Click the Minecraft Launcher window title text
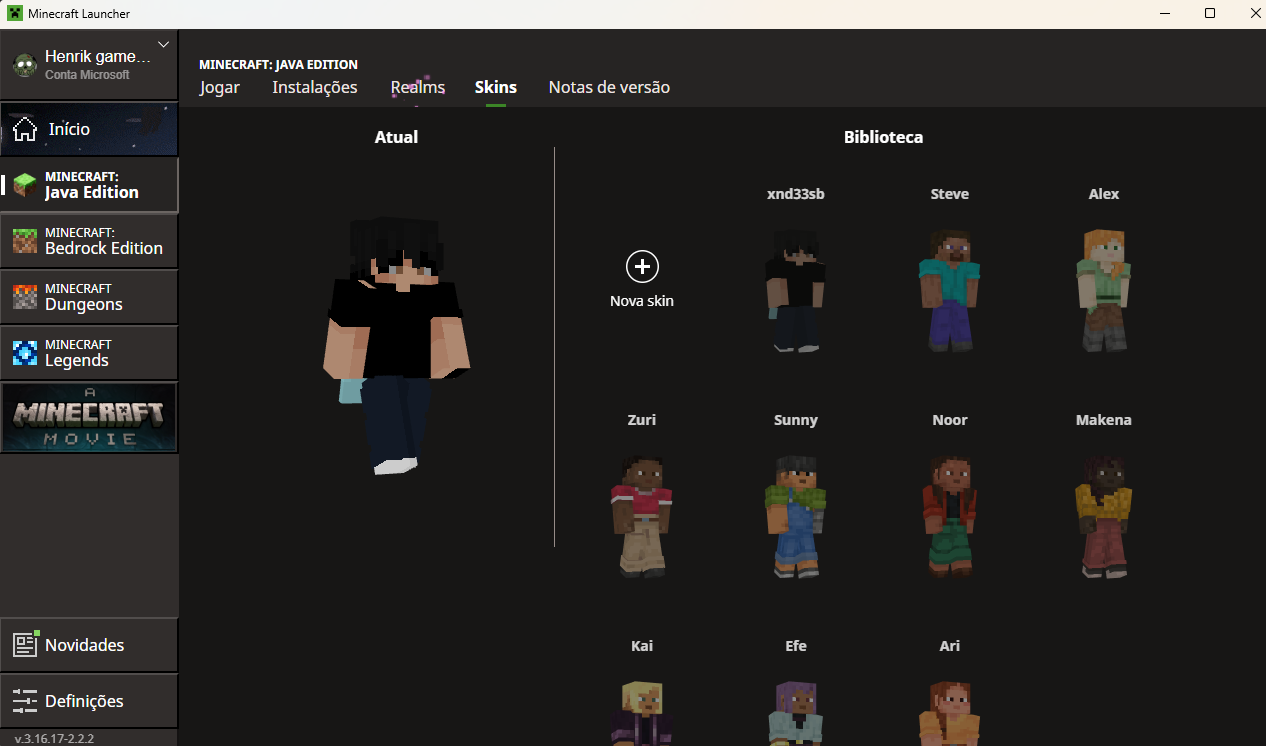 79,14
